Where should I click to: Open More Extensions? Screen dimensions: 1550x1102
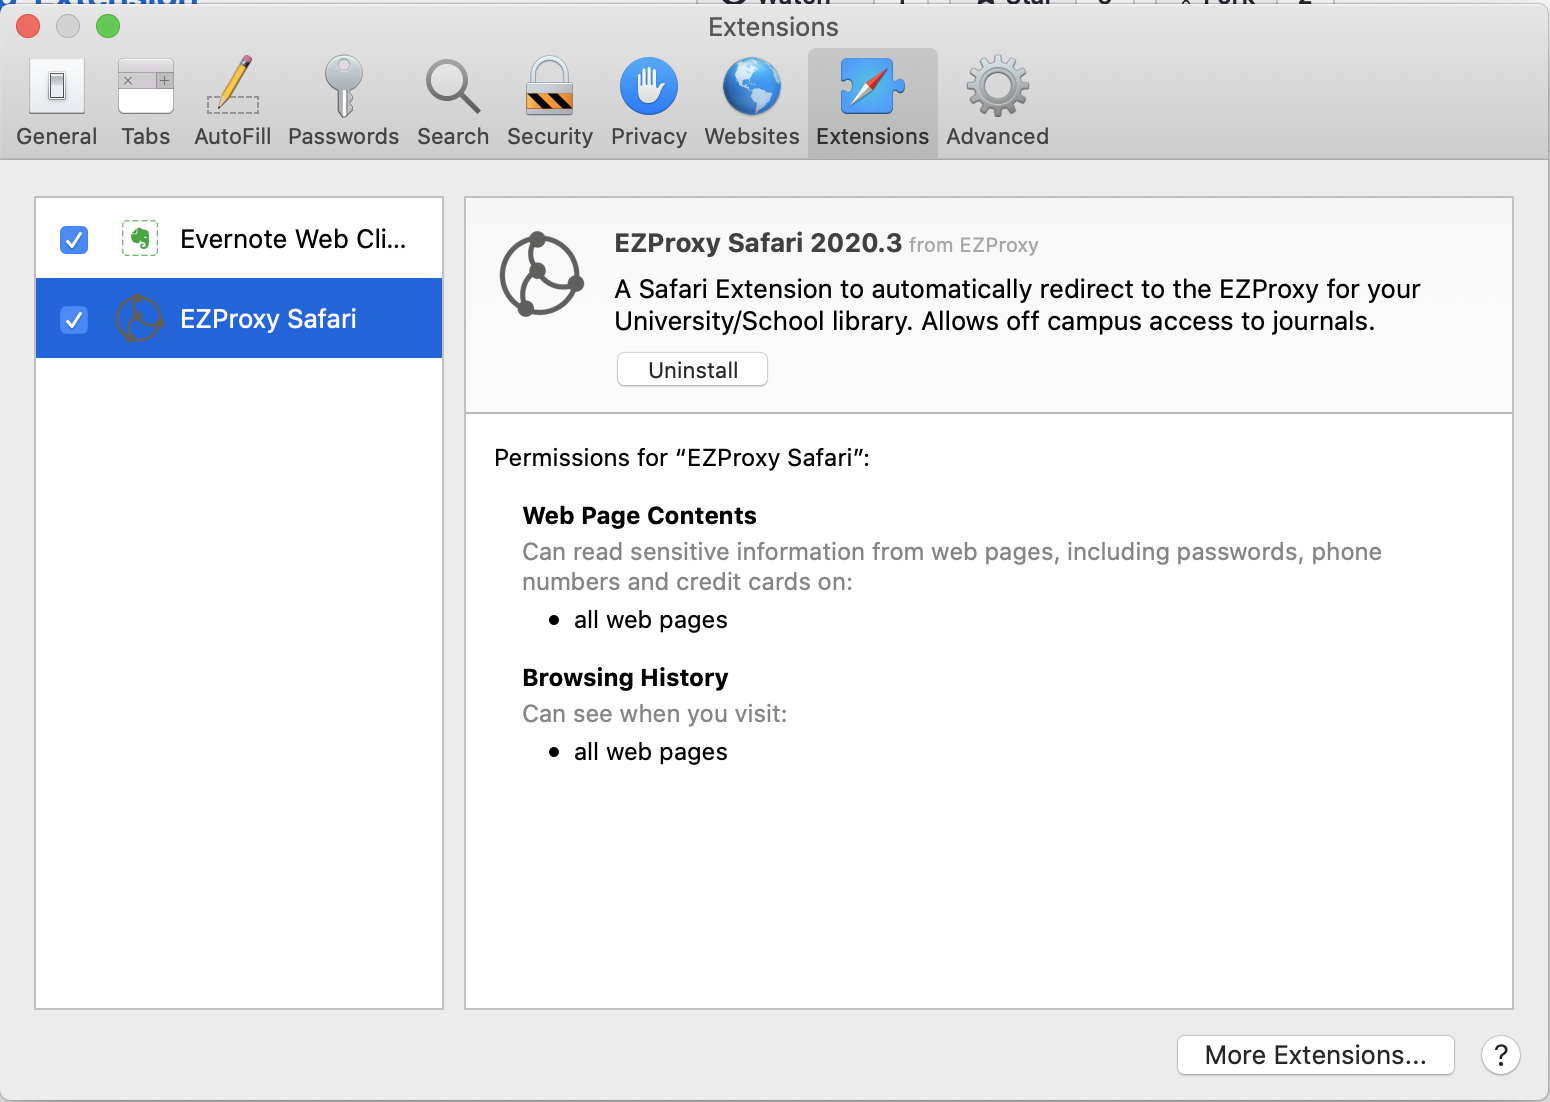1315,1055
